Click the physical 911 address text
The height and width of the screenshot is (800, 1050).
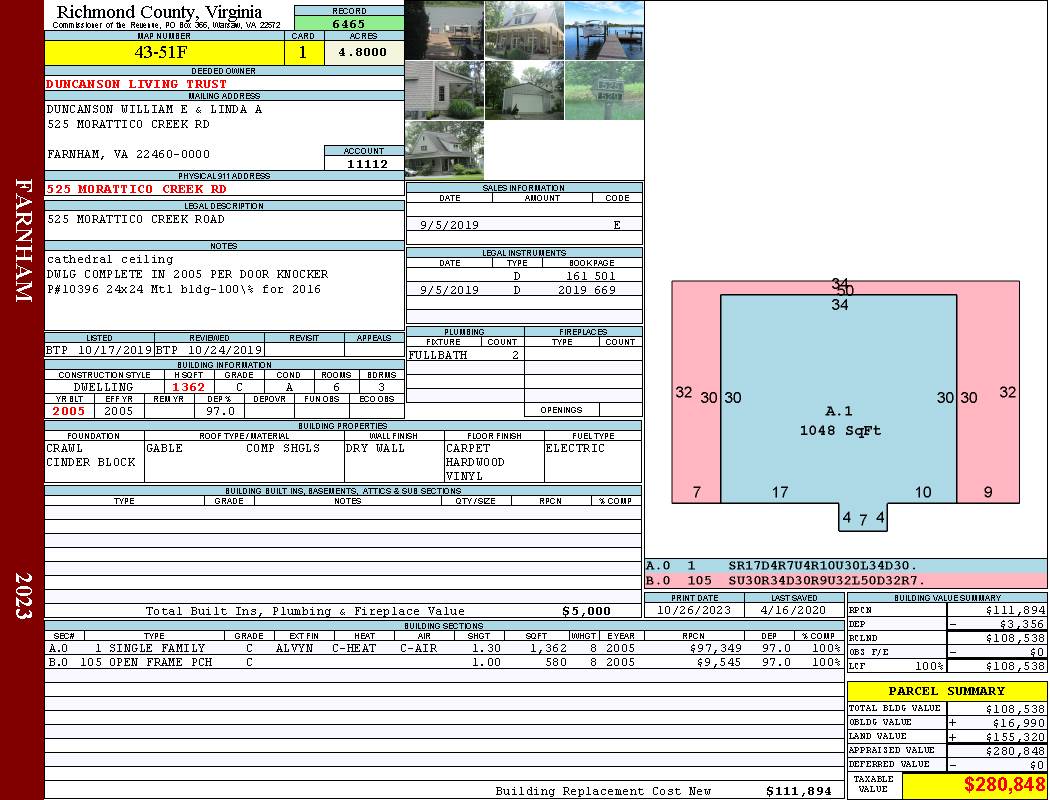[137, 189]
